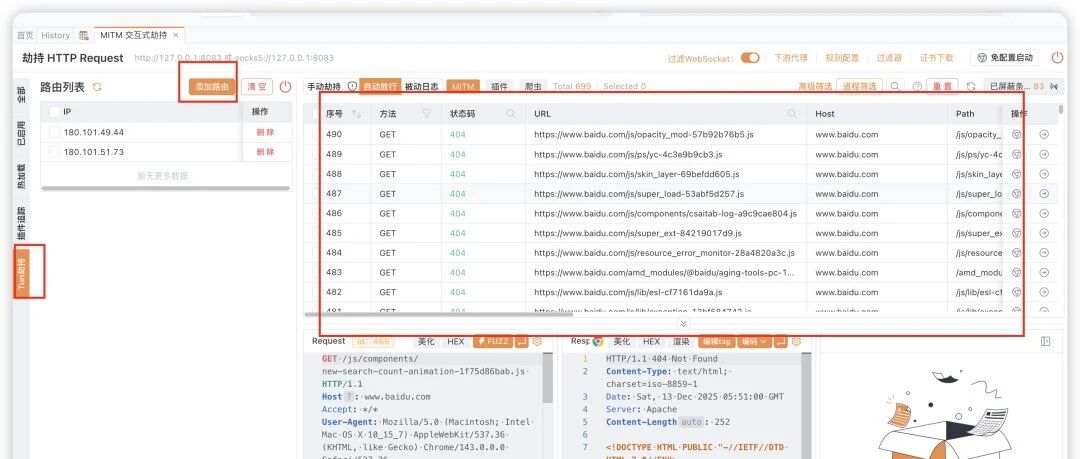Open 下游代理 settings
The height and width of the screenshot is (459, 1080).
click(x=791, y=58)
